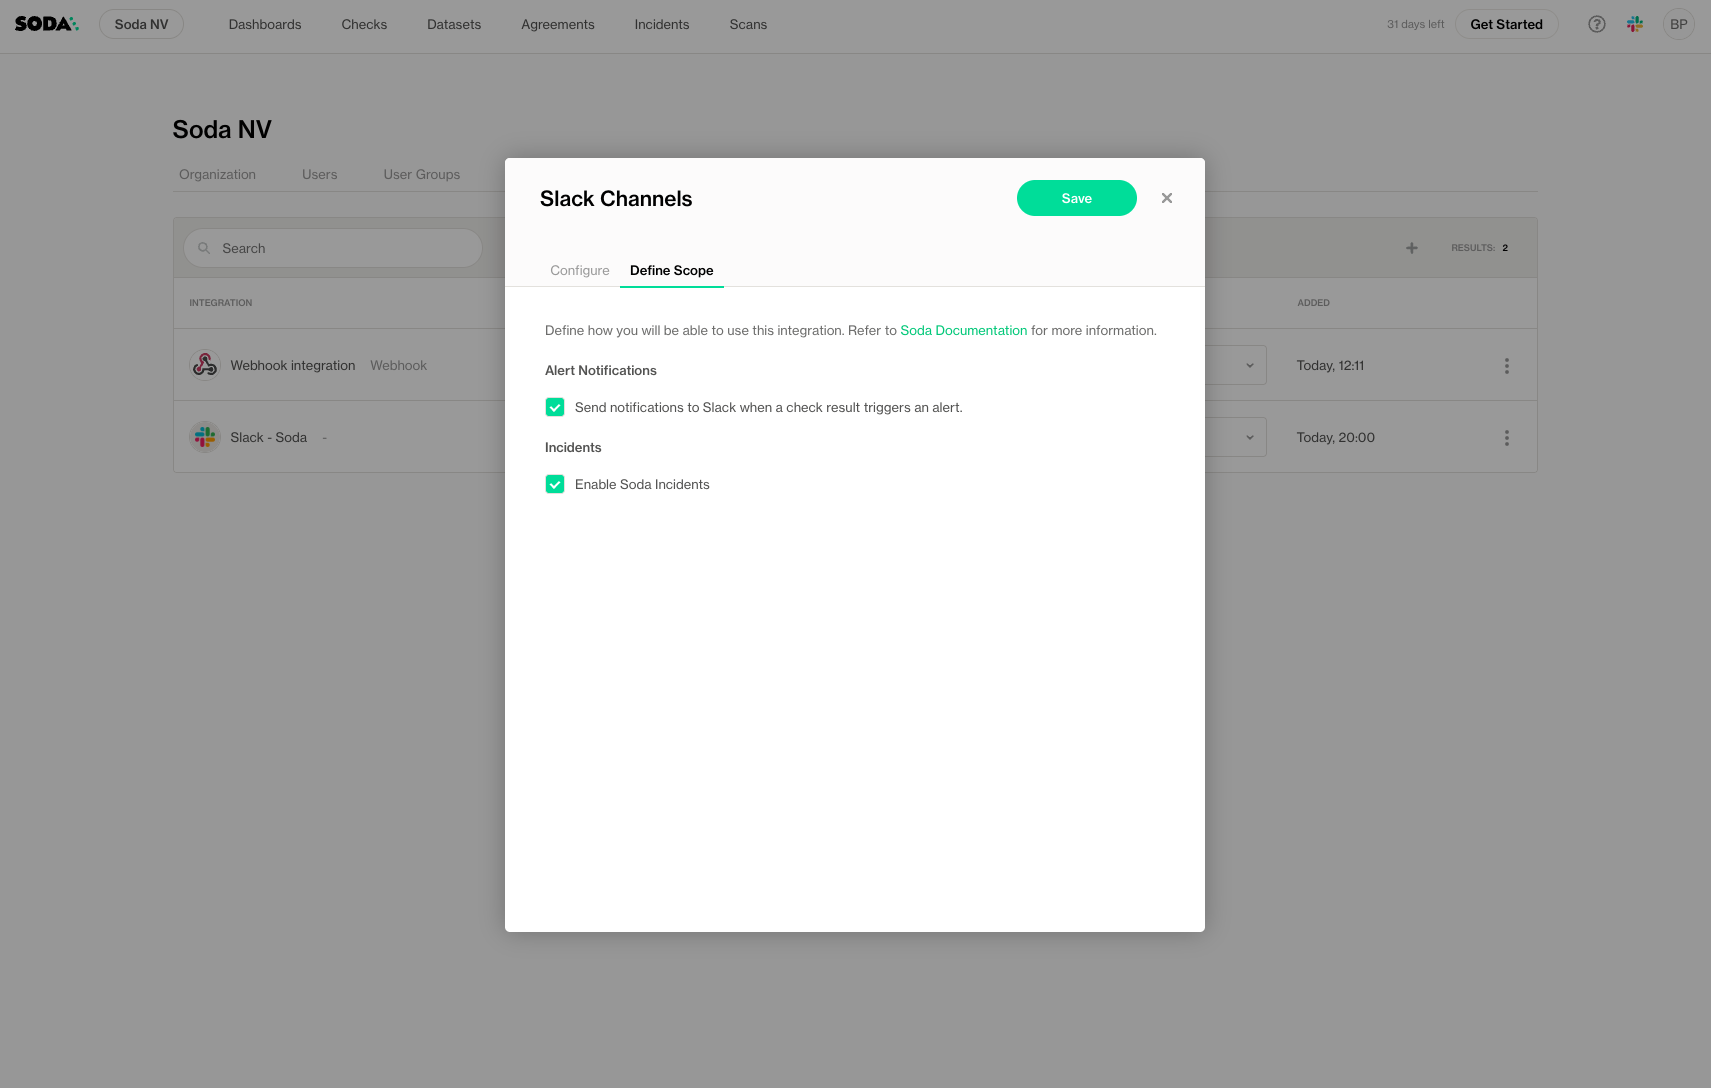Screen dimensions: 1711x1088
Task: Open the help question mark icon
Action: [x=1597, y=24]
